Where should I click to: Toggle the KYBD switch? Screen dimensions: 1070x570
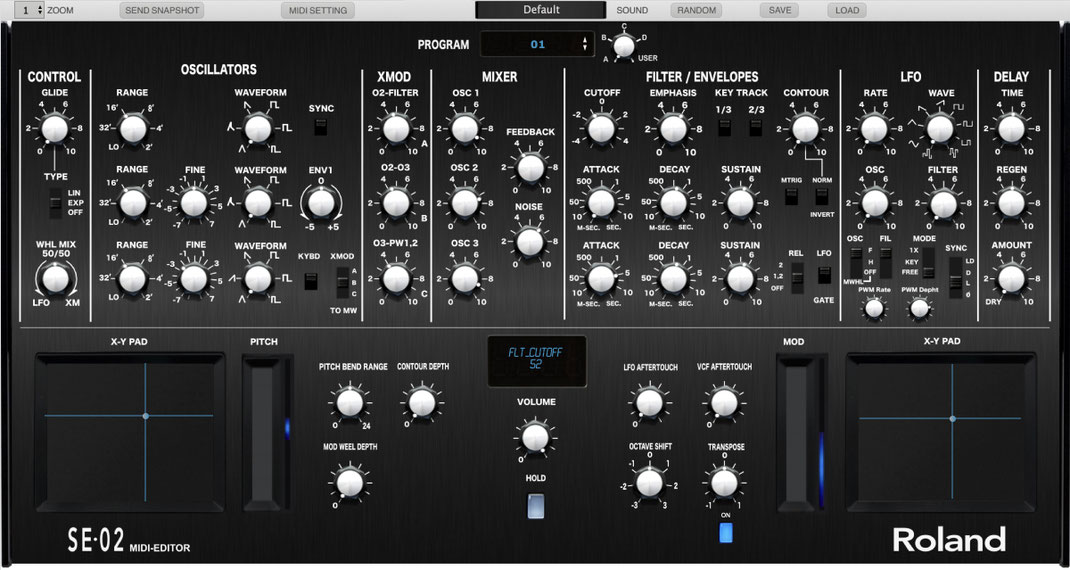(310, 281)
